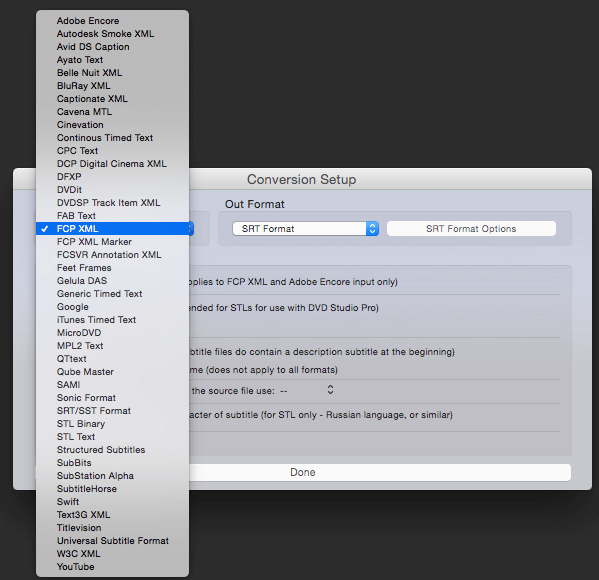Pick SAMI format entry
Screen dimensions: 599x580
pos(112,384)
